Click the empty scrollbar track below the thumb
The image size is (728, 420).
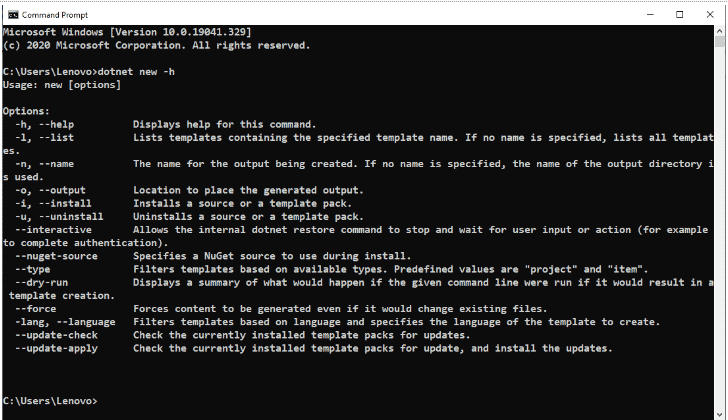click(720, 227)
